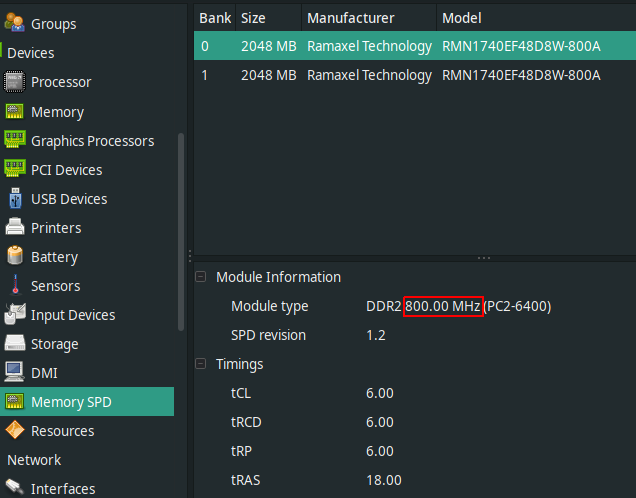This screenshot has width=636, height=498.
Task: Open the Groups sidebar icon
Action: [x=15, y=22]
